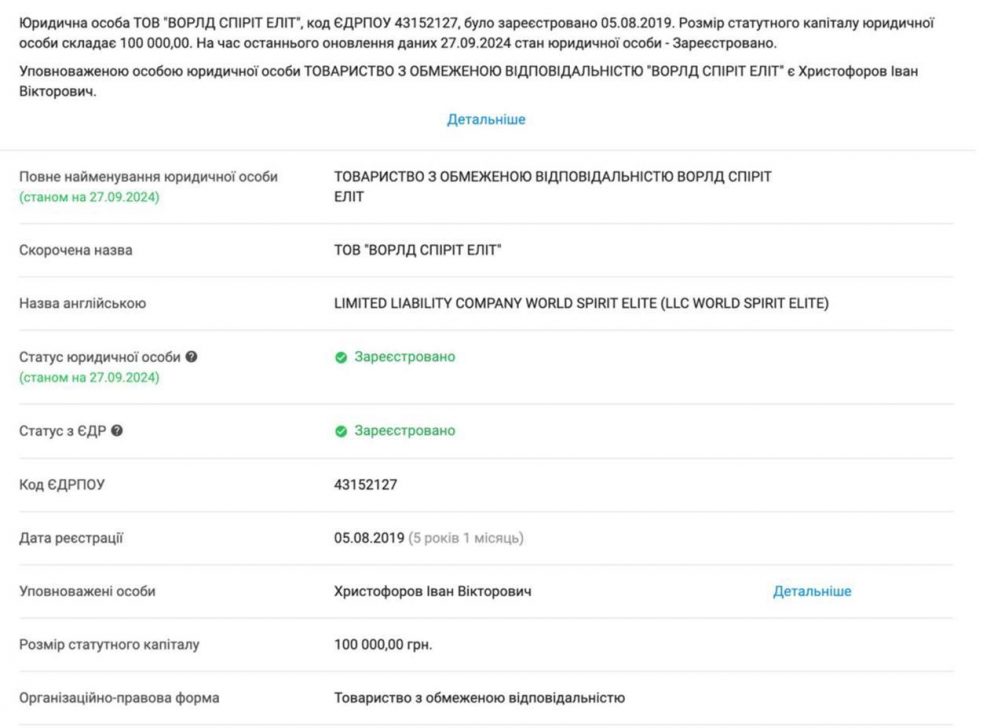Click green checkmark icon in Статус з ЄДР row
1005x728 pixels.
(341, 431)
